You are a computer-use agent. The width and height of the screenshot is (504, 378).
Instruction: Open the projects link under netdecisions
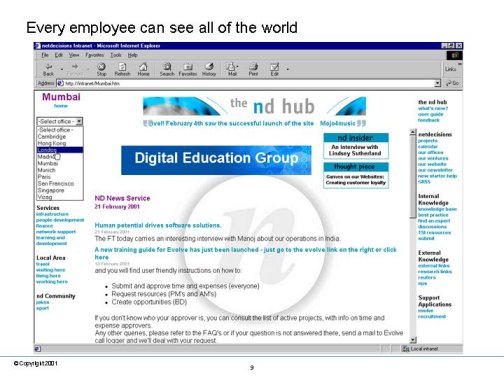click(428, 141)
